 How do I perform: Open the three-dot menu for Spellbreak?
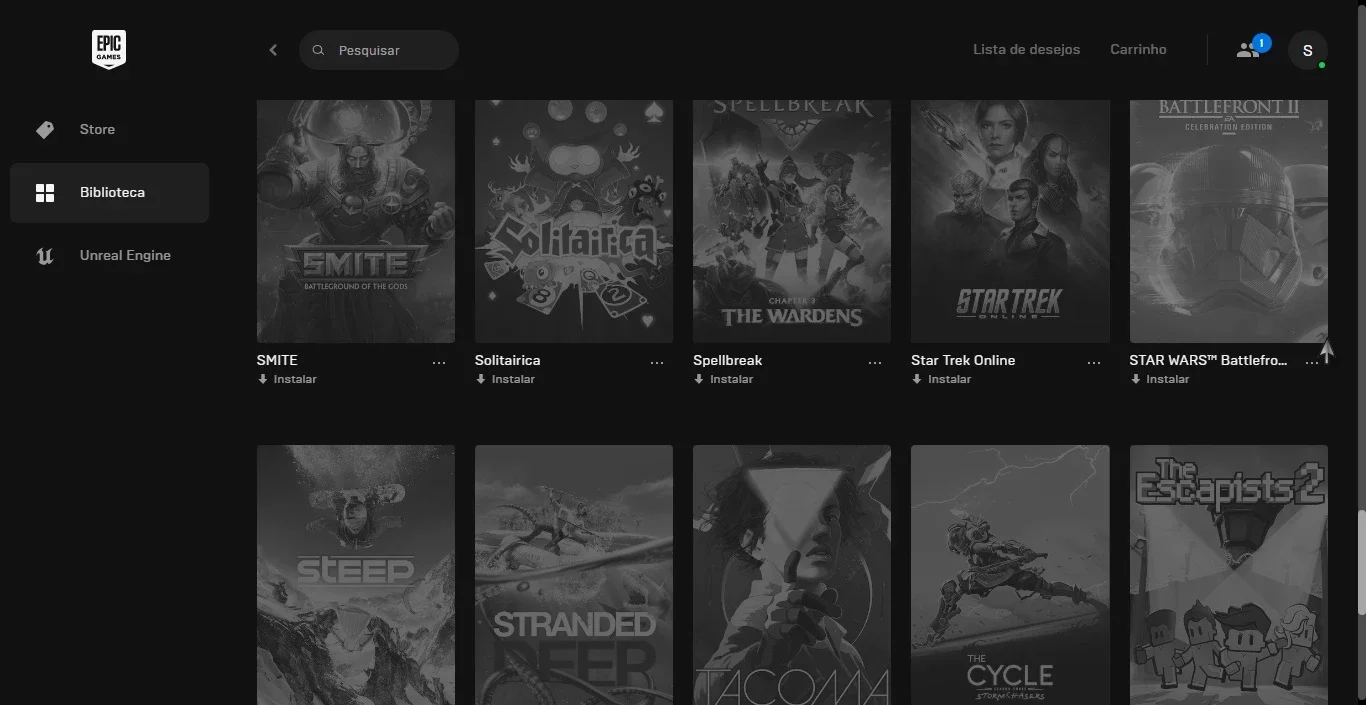[875, 363]
